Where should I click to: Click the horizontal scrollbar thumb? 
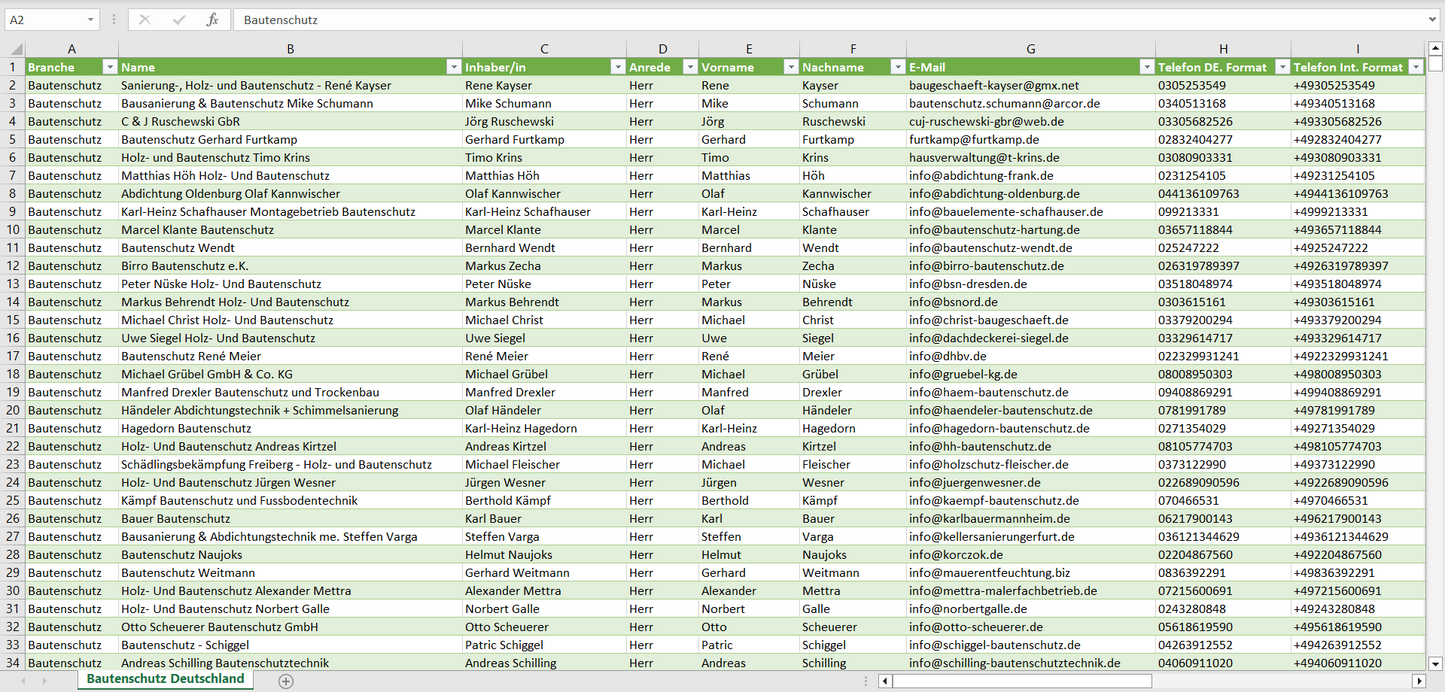(1021, 681)
